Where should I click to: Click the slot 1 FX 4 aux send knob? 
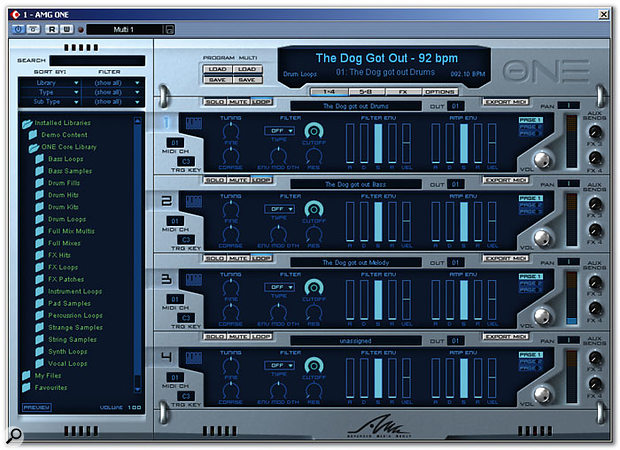tap(595, 158)
